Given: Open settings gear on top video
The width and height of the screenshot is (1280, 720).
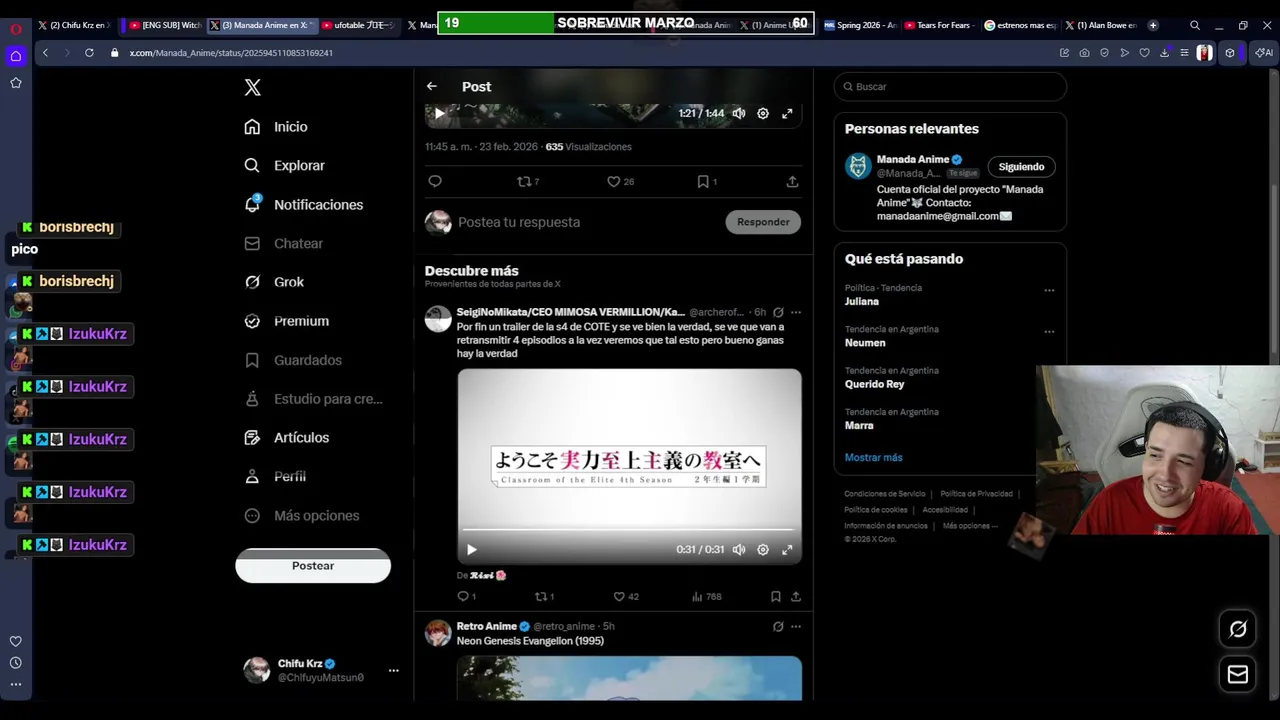Looking at the screenshot, I should tap(763, 113).
